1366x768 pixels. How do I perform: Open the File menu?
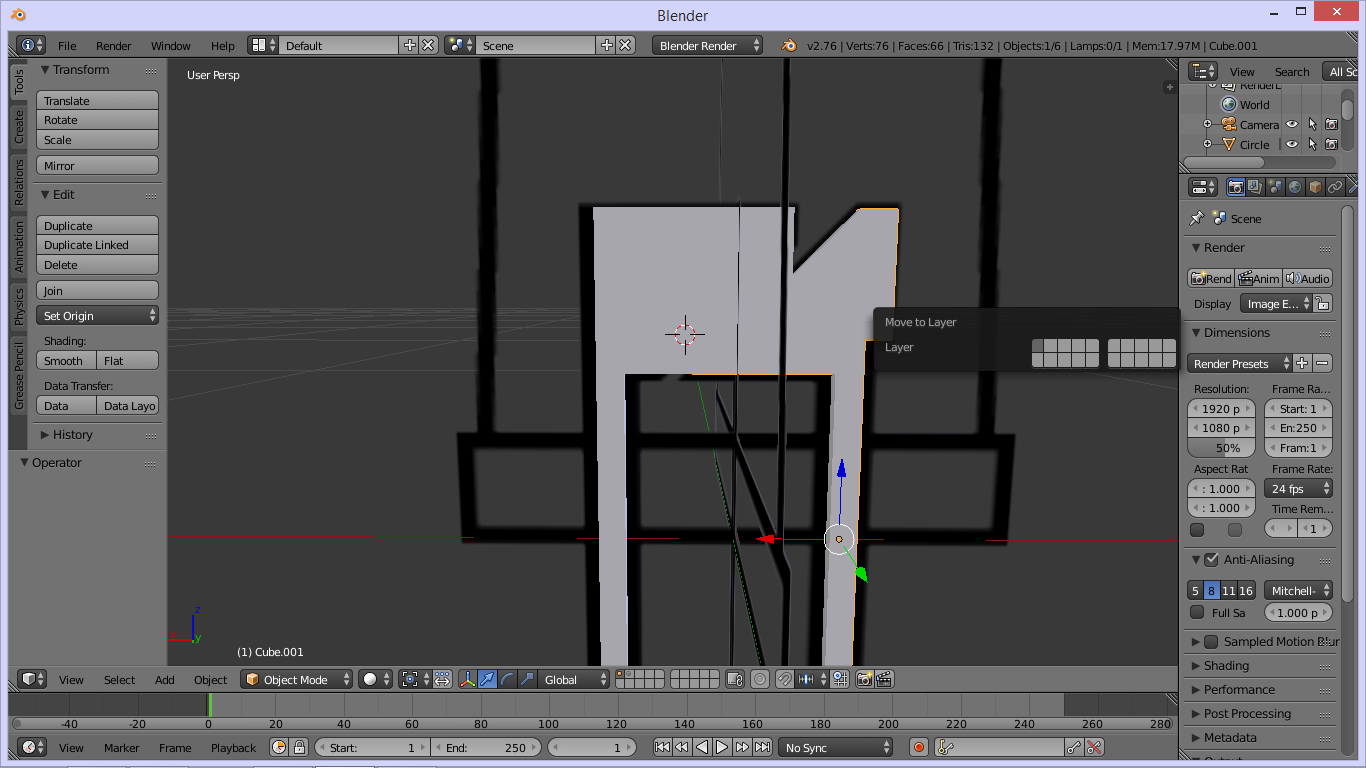67,46
